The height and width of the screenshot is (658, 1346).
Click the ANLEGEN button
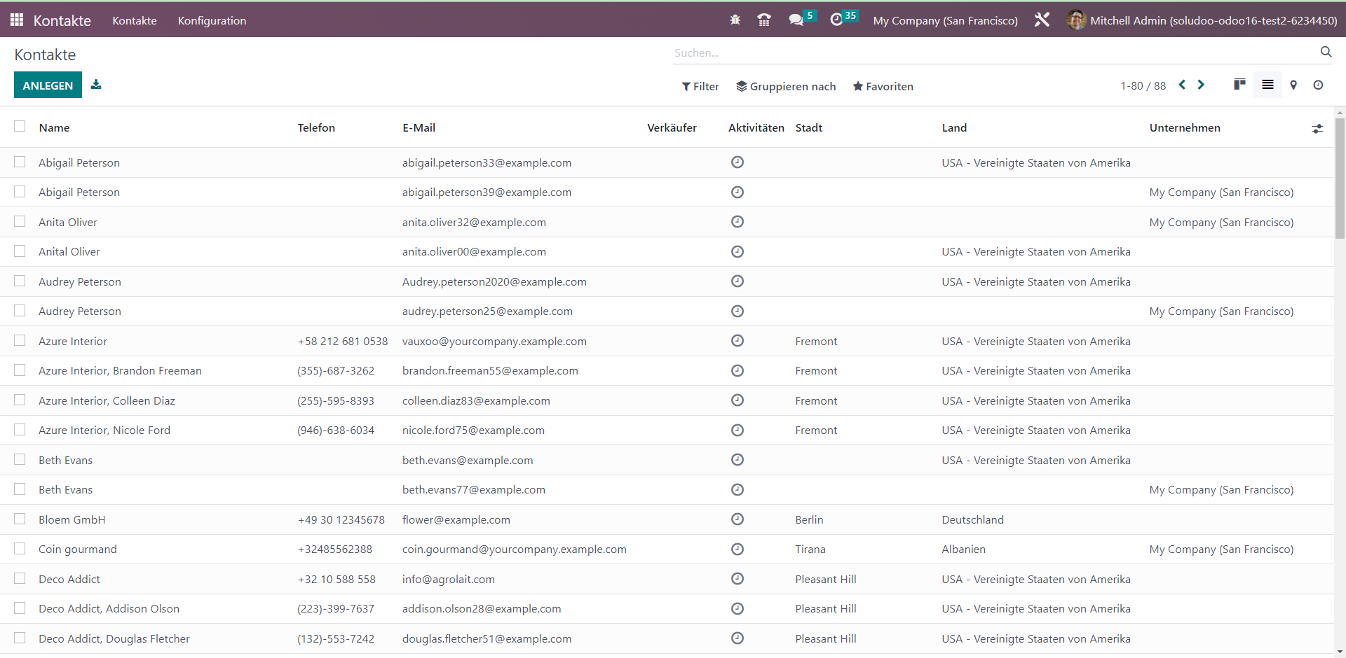coord(48,86)
